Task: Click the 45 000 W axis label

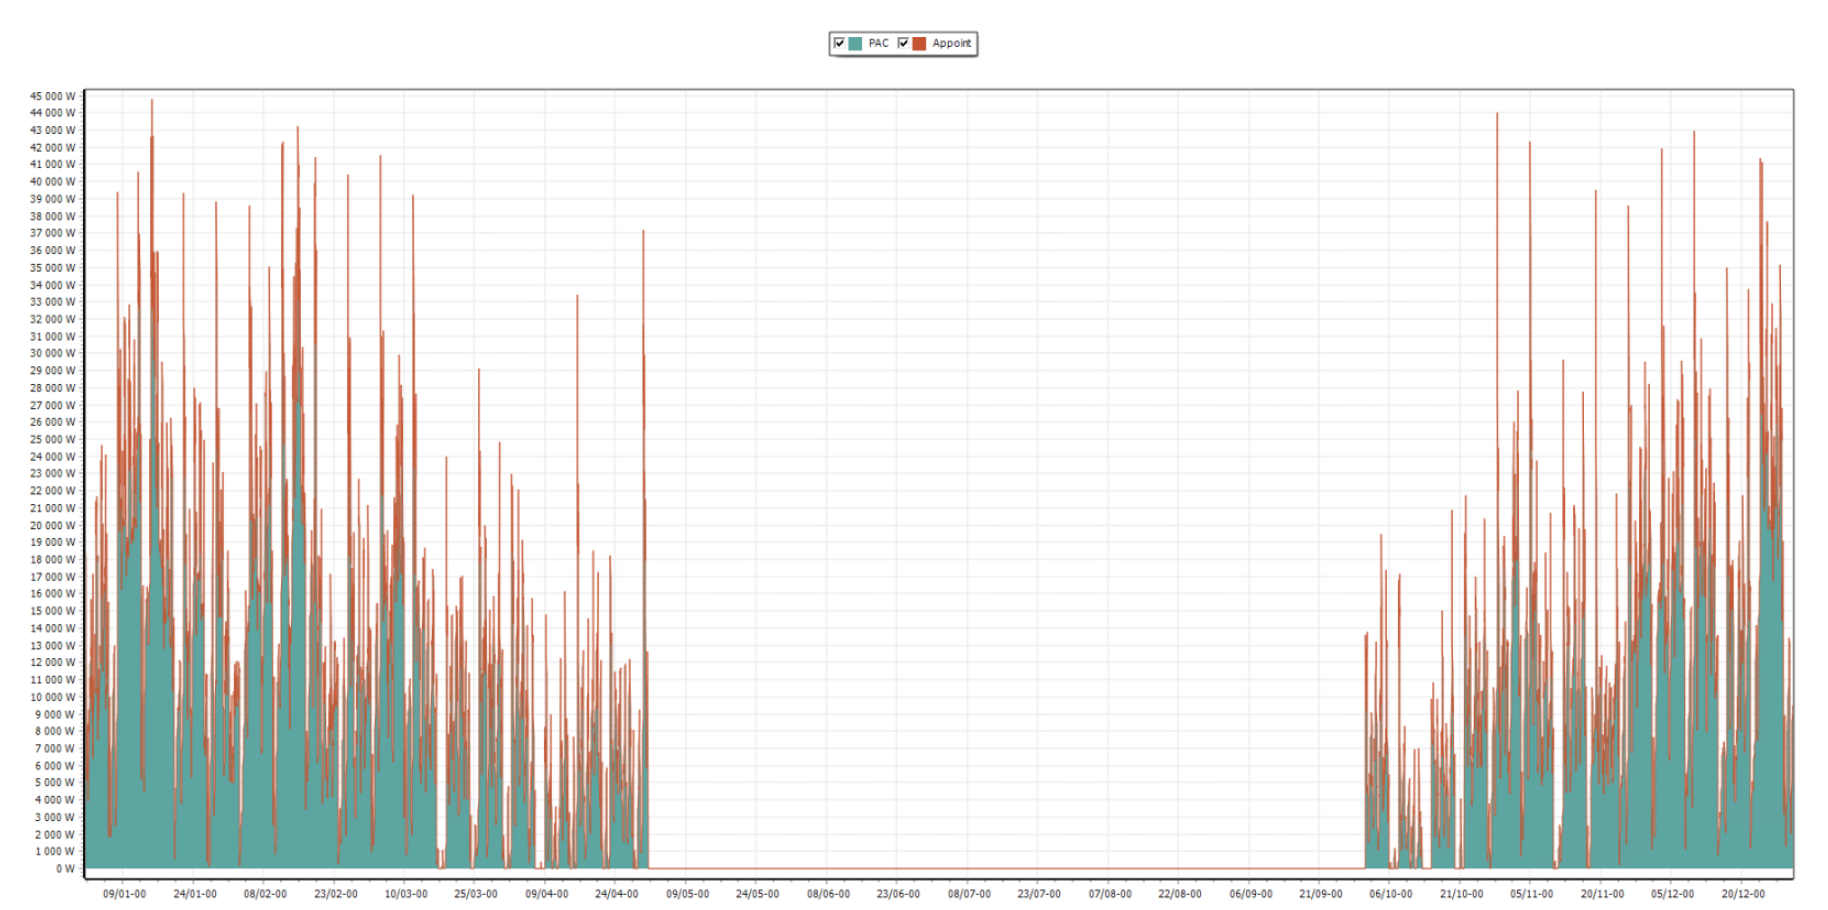Action: click(x=52, y=96)
